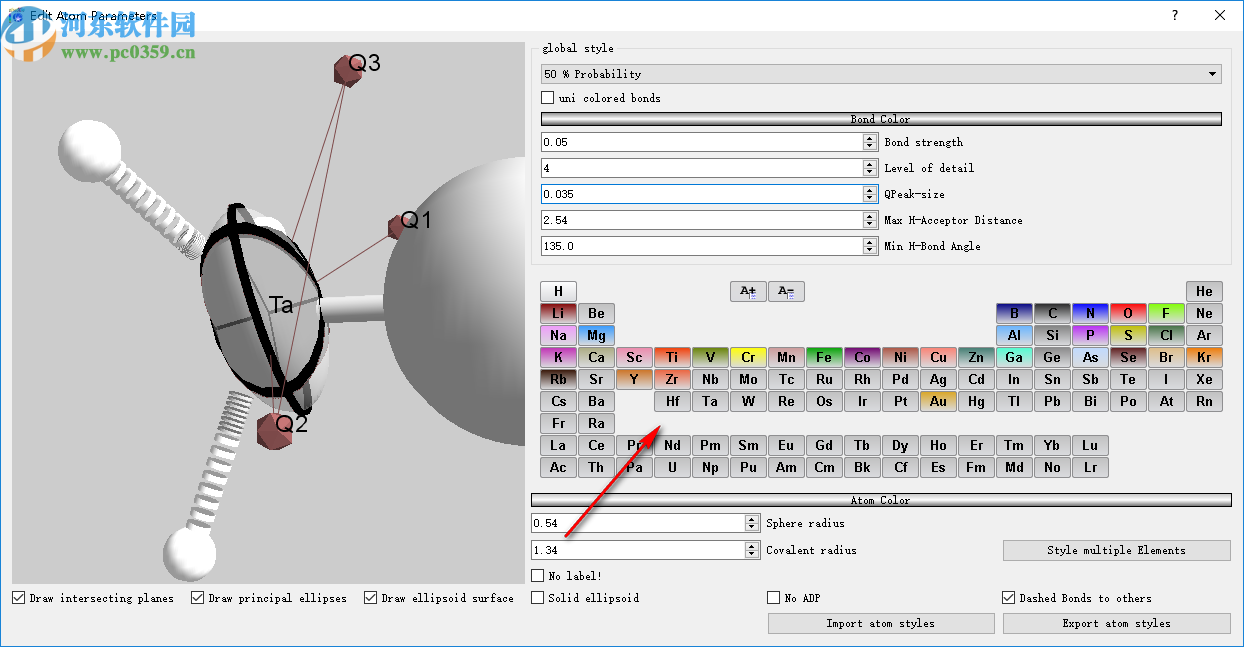Select the lawrencium Lr element

point(1090,467)
